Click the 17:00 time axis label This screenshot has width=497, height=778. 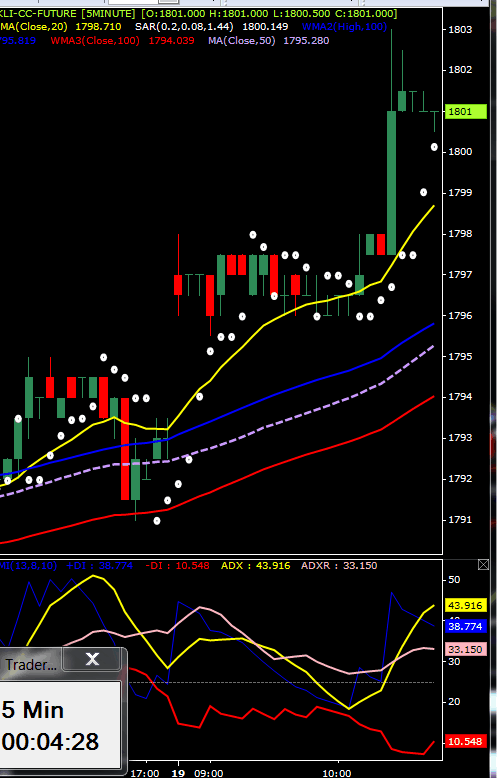pyautogui.click(x=145, y=773)
